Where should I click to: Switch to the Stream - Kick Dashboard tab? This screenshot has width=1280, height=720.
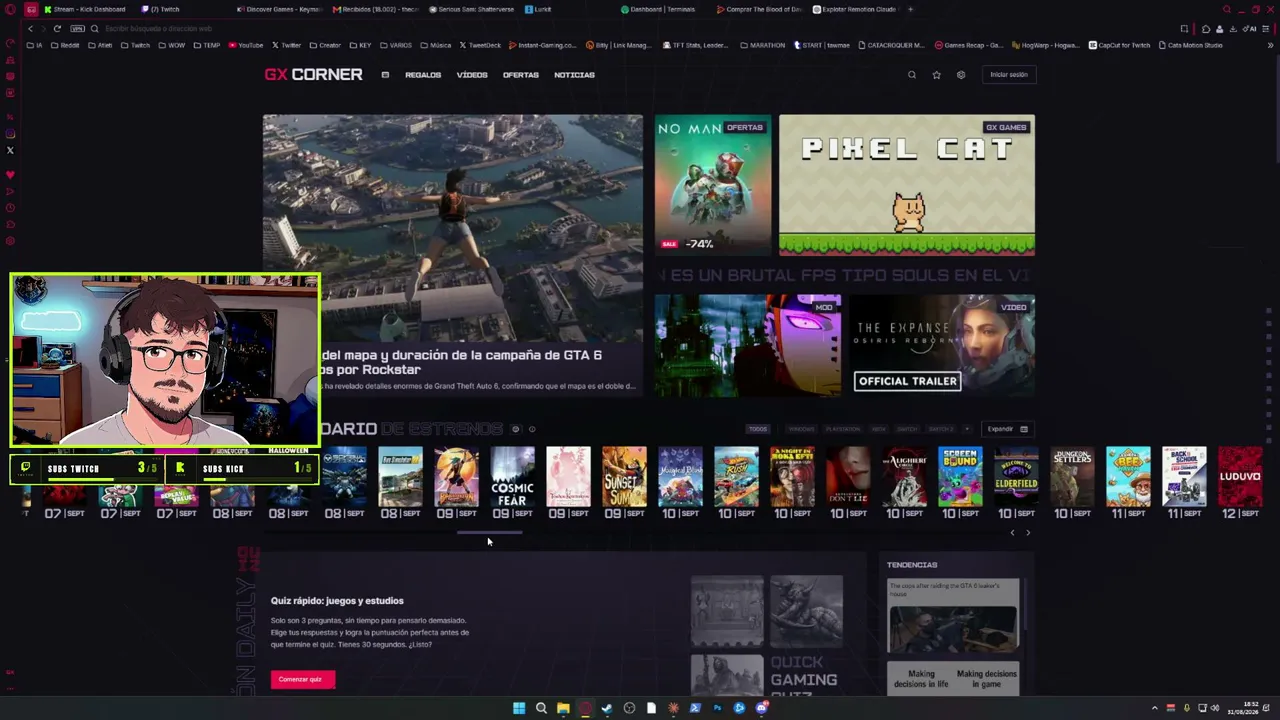tap(85, 9)
